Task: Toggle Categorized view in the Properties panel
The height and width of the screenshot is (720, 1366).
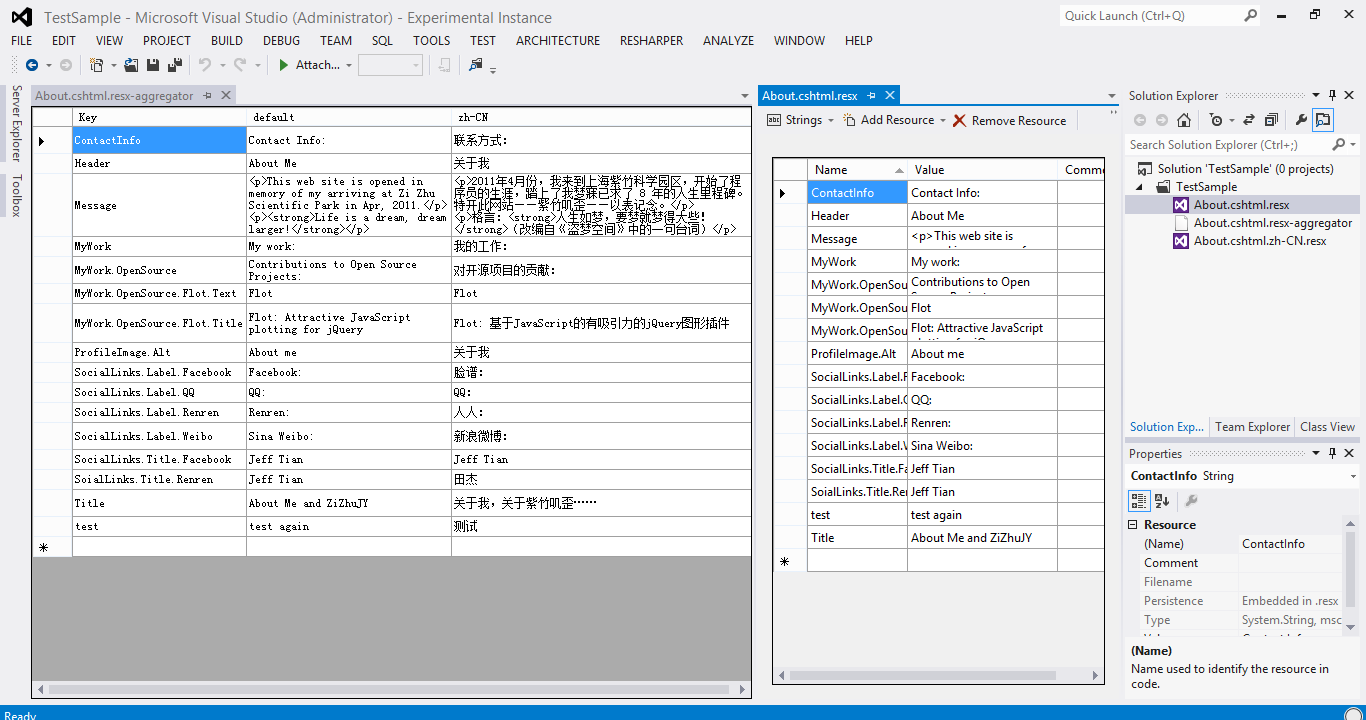Action: point(1139,500)
